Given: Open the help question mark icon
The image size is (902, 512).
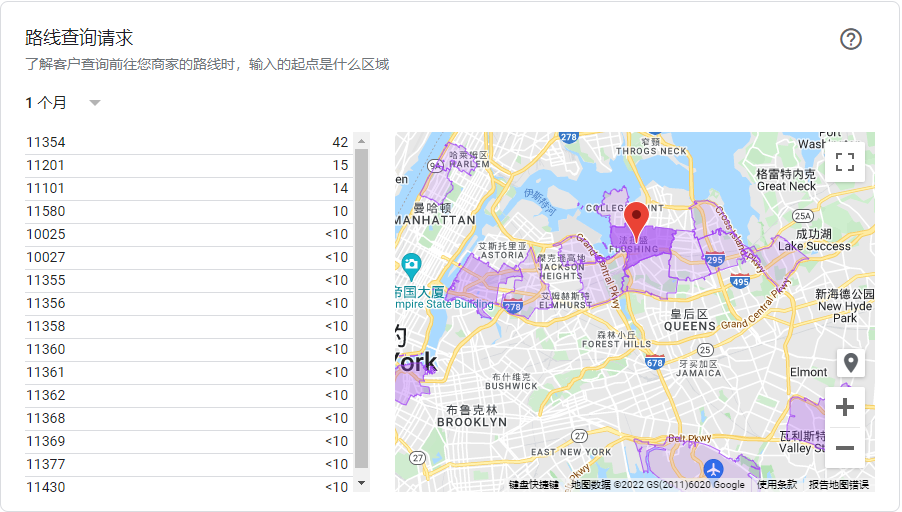Looking at the screenshot, I should pos(850,39).
